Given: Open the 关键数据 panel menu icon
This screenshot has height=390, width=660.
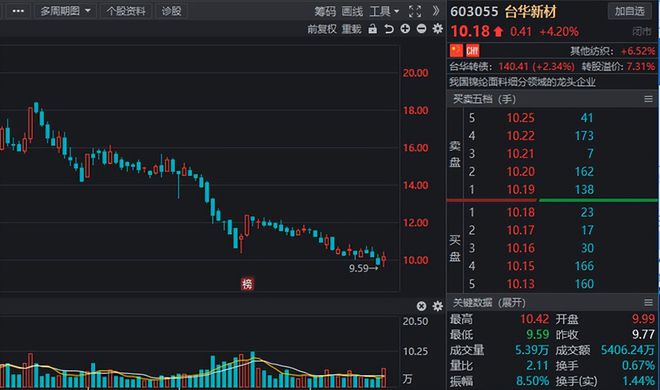Looking at the screenshot, I should 648,302.
